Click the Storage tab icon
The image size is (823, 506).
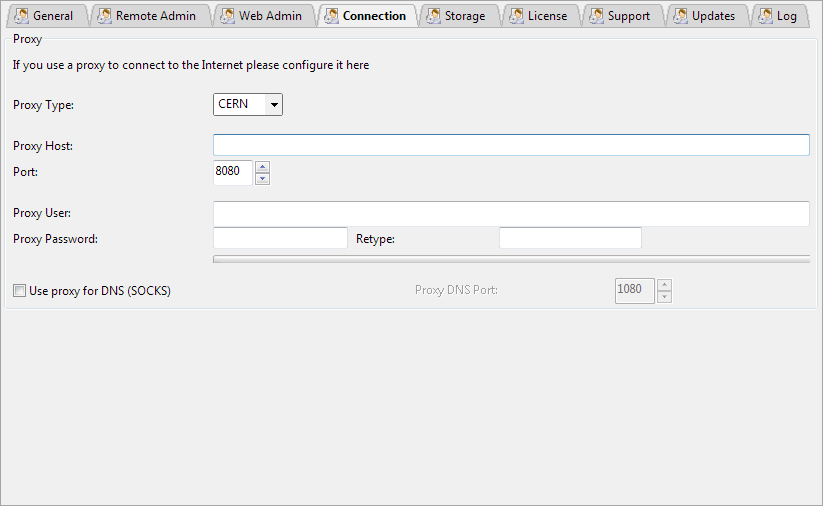(433, 16)
